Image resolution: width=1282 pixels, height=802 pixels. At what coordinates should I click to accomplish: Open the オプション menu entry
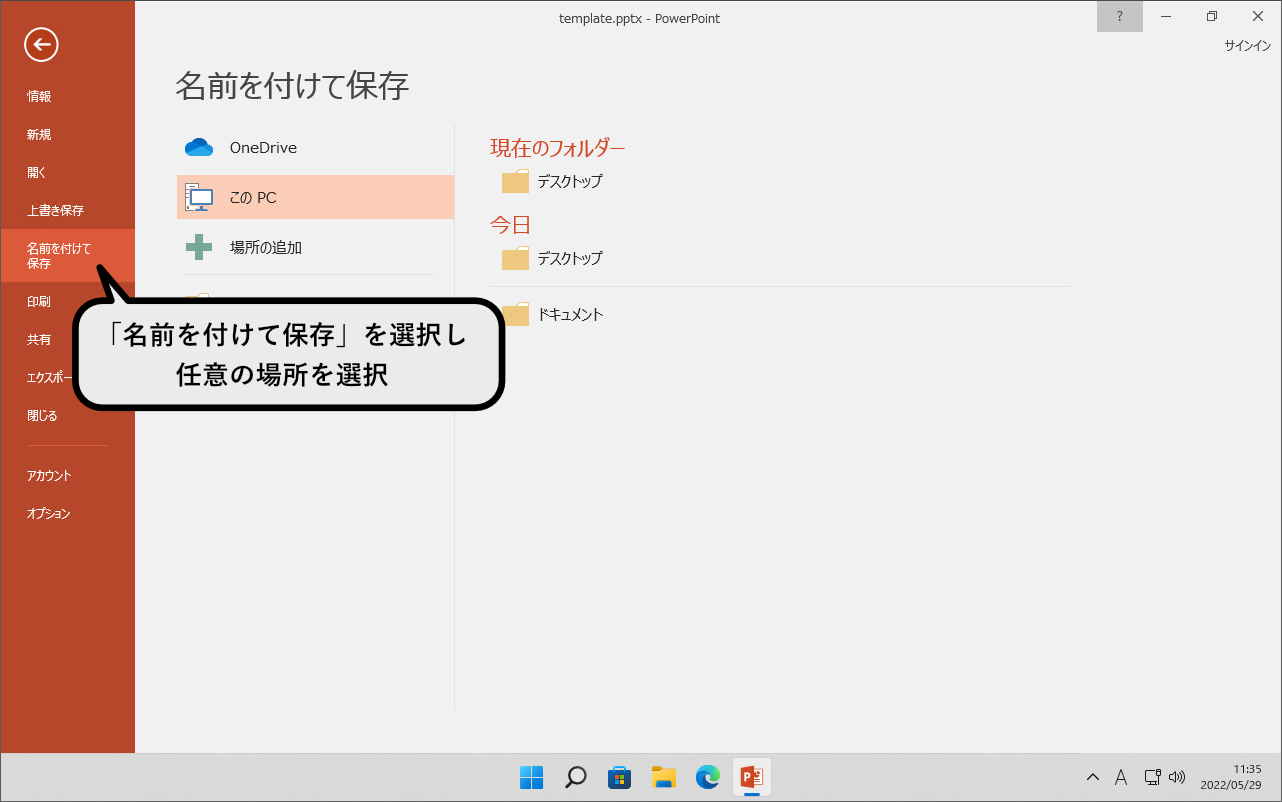[x=49, y=514]
